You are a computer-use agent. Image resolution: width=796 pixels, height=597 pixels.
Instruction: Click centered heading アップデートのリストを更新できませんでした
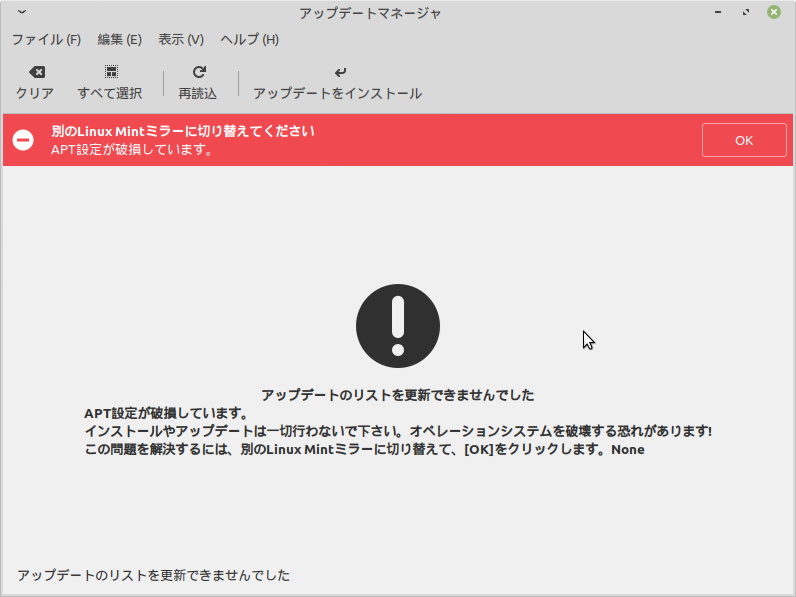click(397, 395)
